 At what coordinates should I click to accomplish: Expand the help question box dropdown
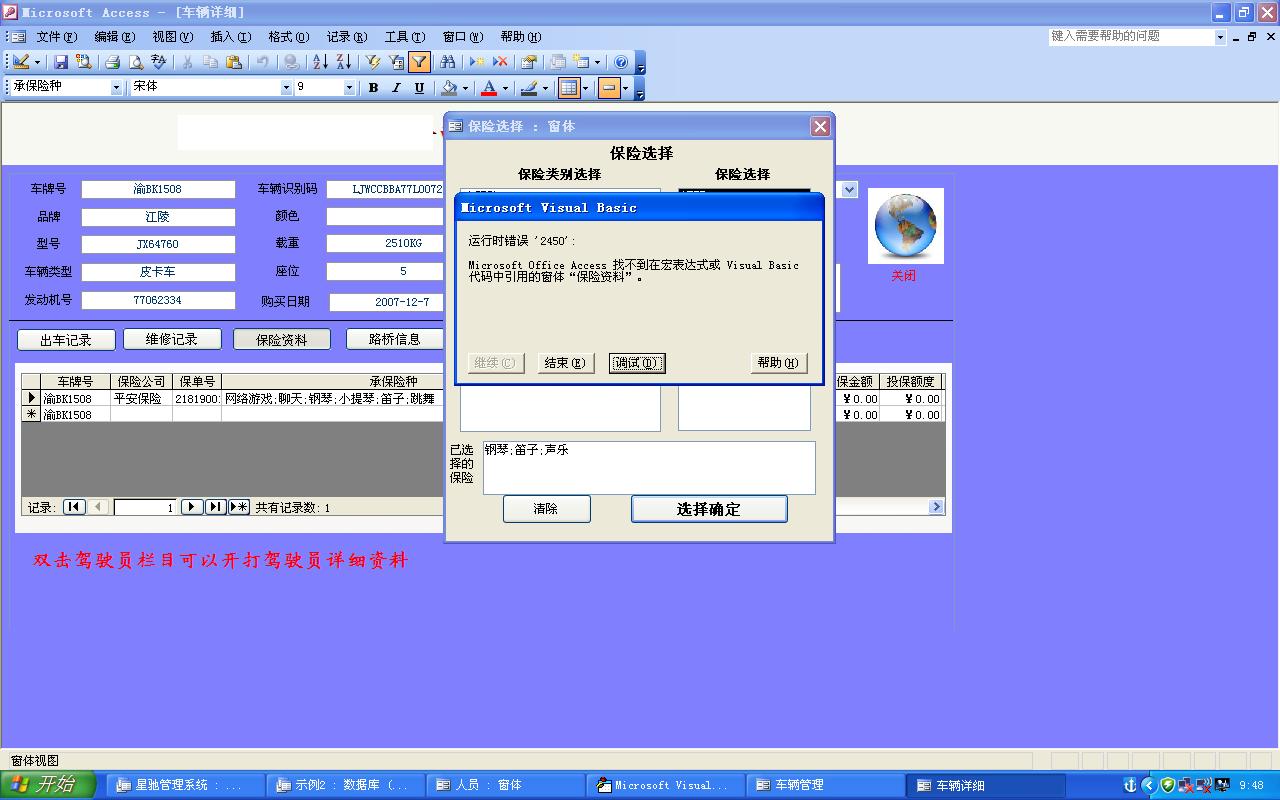(x=1220, y=37)
